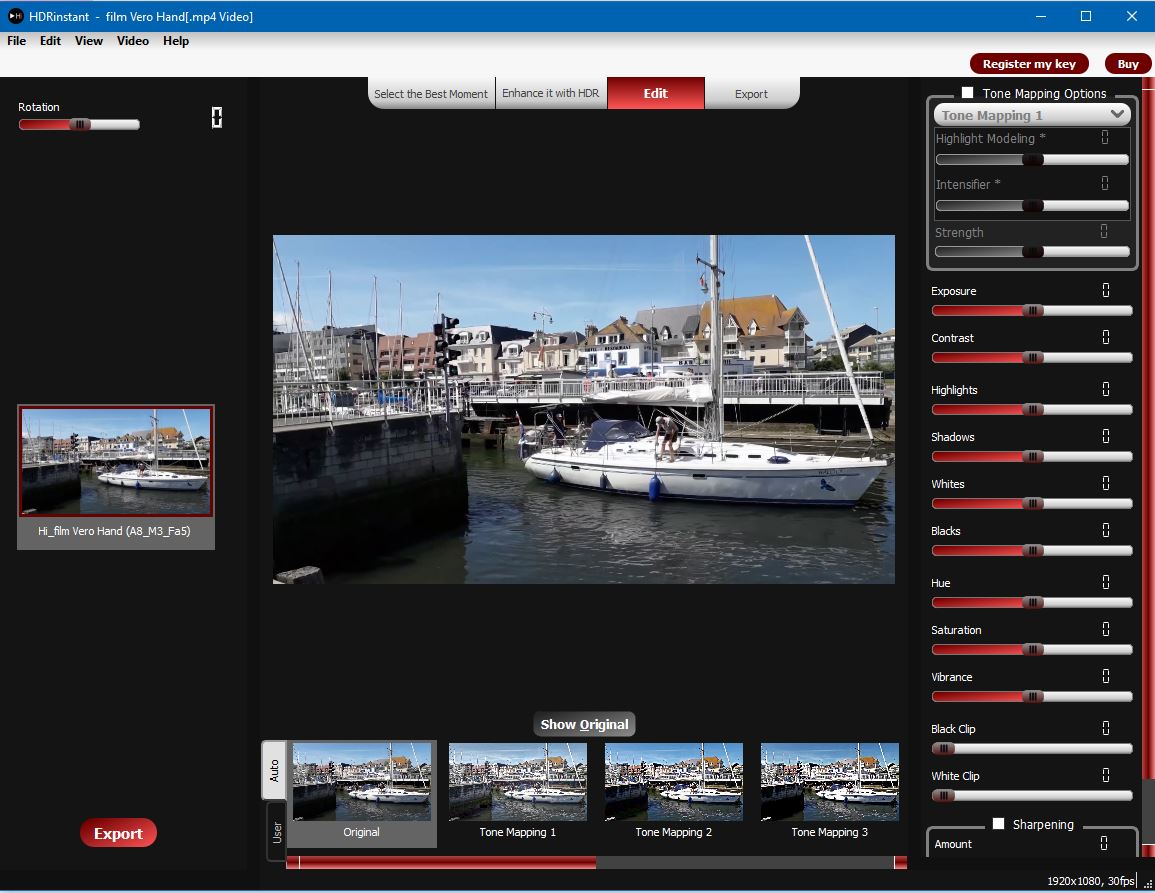Viewport: 1155px width, 893px height.
Task: Switch to the Export step tab
Action: click(x=751, y=94)
